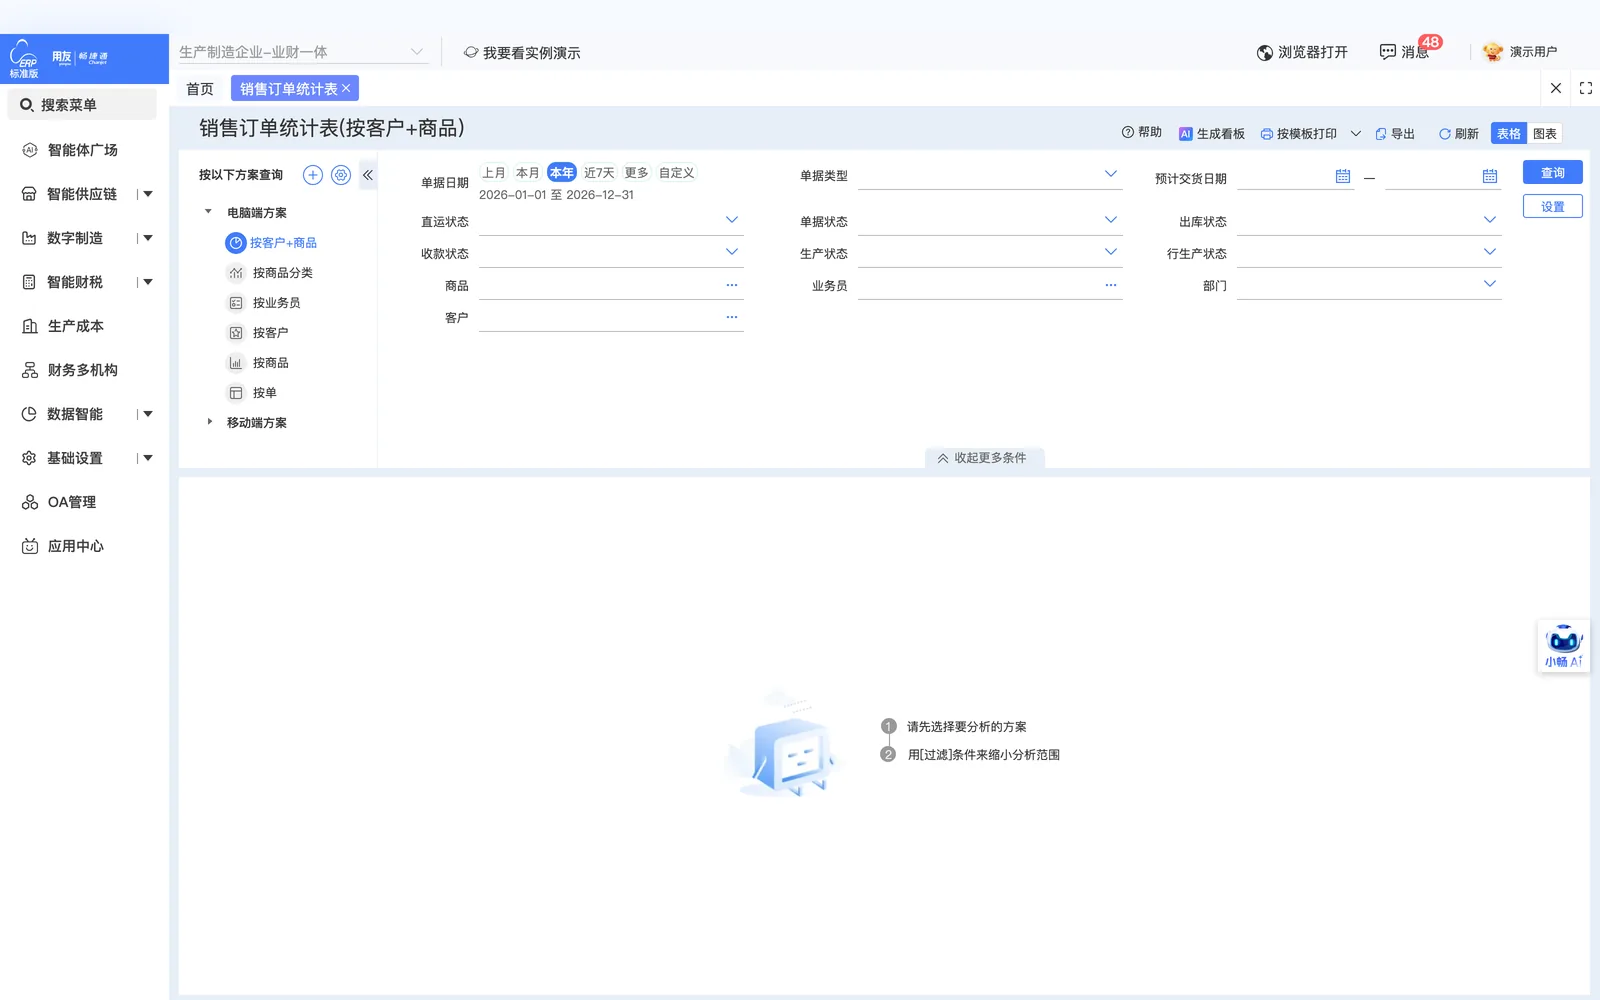
Task: Click 刷新 refresh
Action: click(1459, 133)
